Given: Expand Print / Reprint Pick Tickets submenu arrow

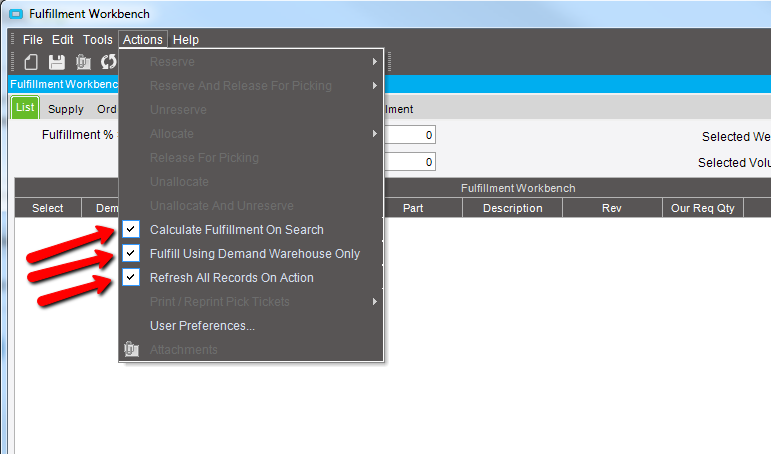Looking at the screenshot, I should (x=374, y=302).
